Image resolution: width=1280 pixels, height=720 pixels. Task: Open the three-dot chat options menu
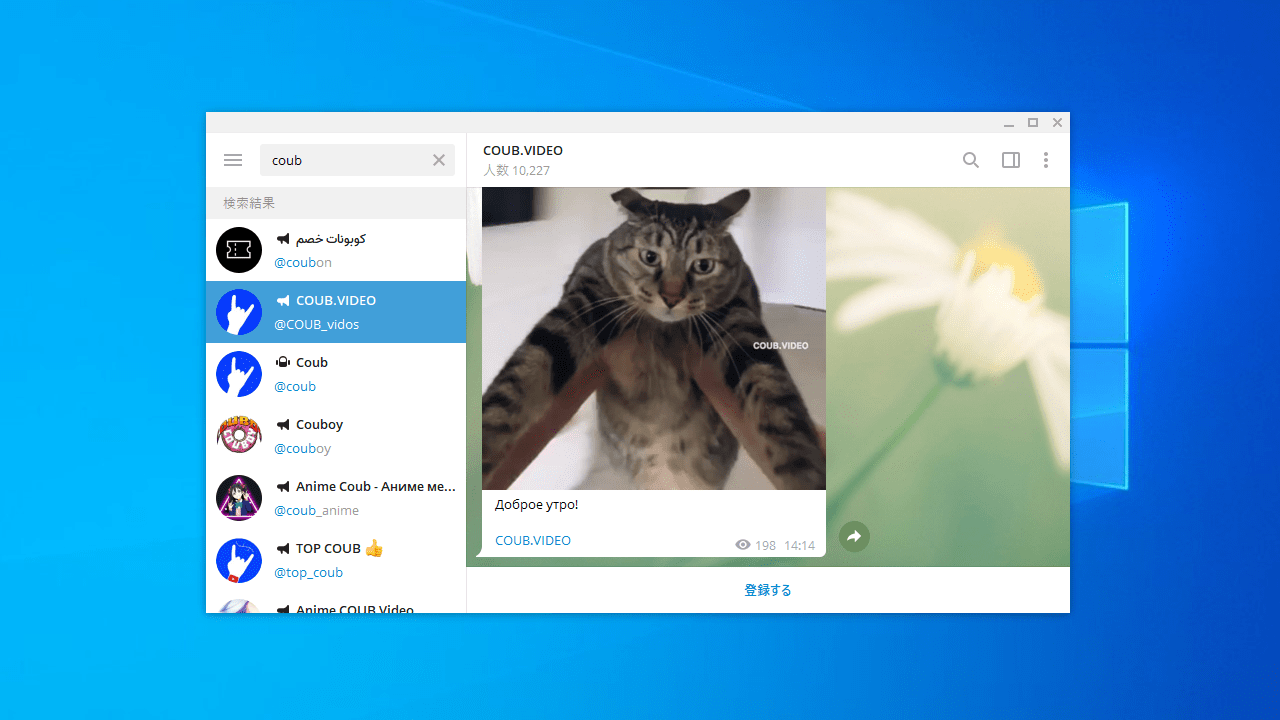click(1046, 160)
